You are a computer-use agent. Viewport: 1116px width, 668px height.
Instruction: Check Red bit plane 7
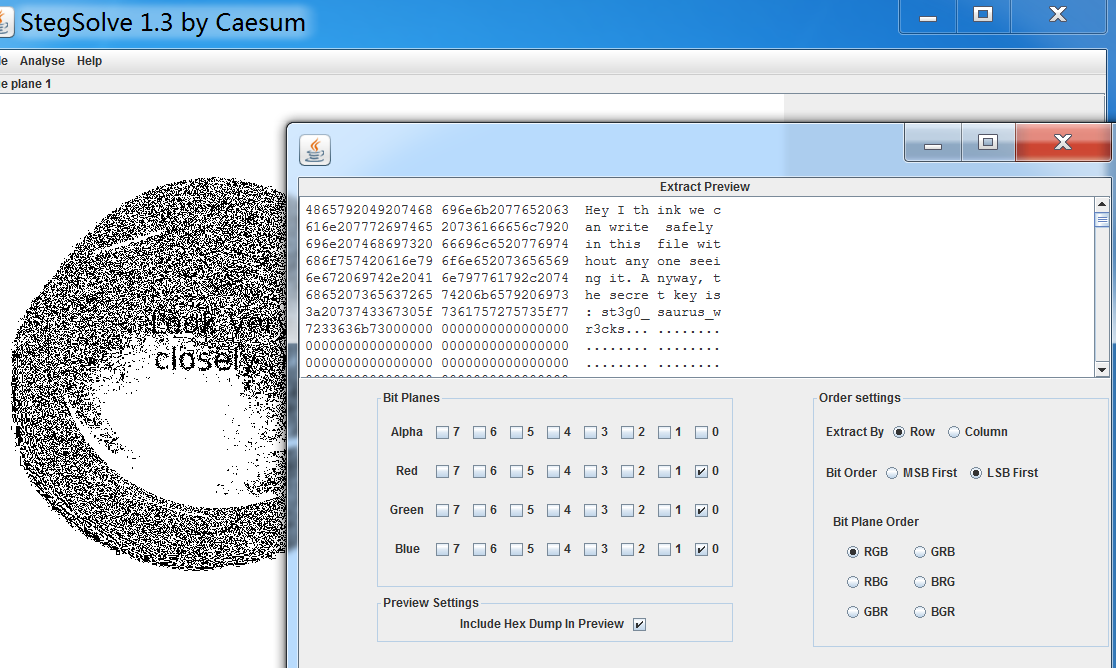[443, 472]
